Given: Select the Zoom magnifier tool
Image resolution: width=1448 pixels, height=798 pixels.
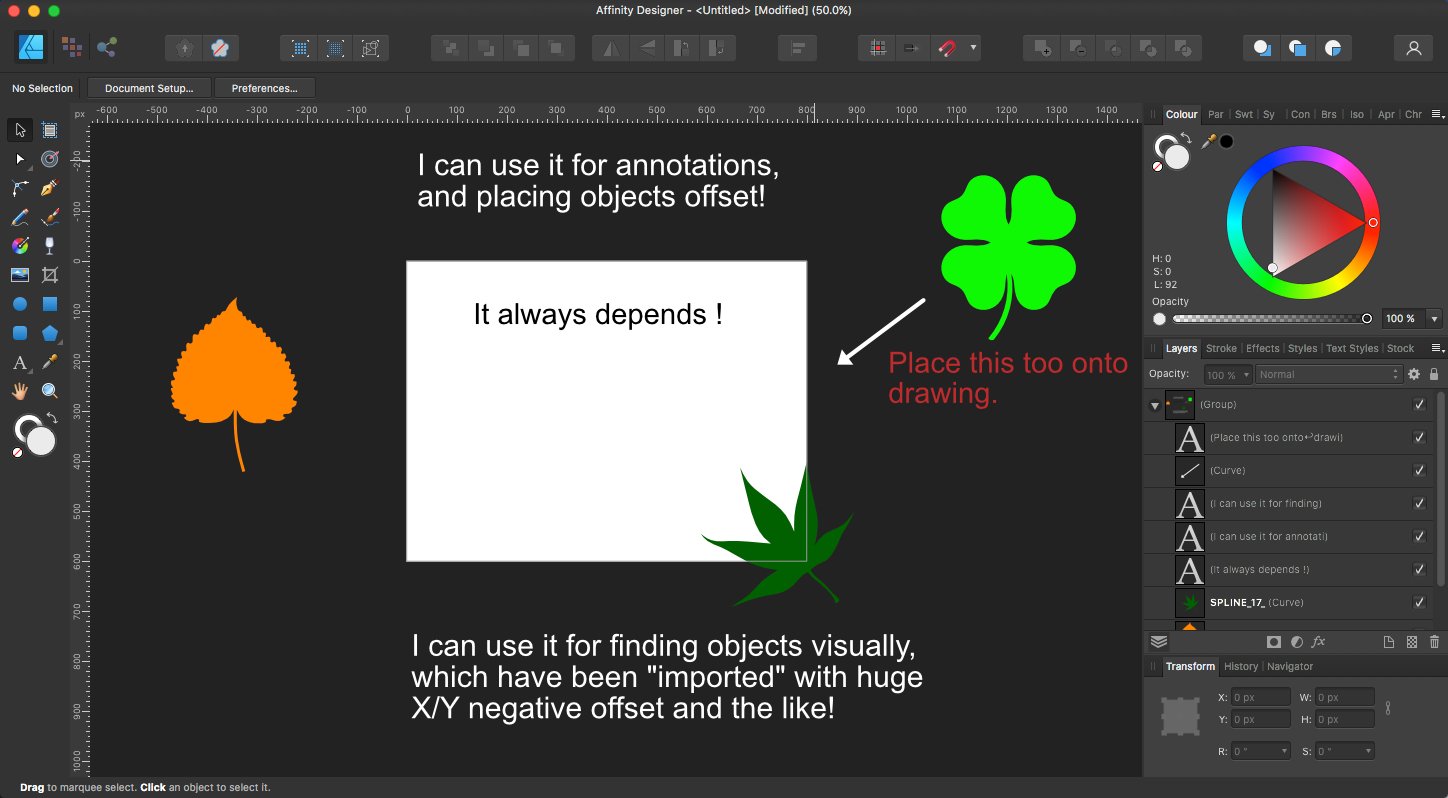Looking at the screenshot, I should tap(49, 391).
